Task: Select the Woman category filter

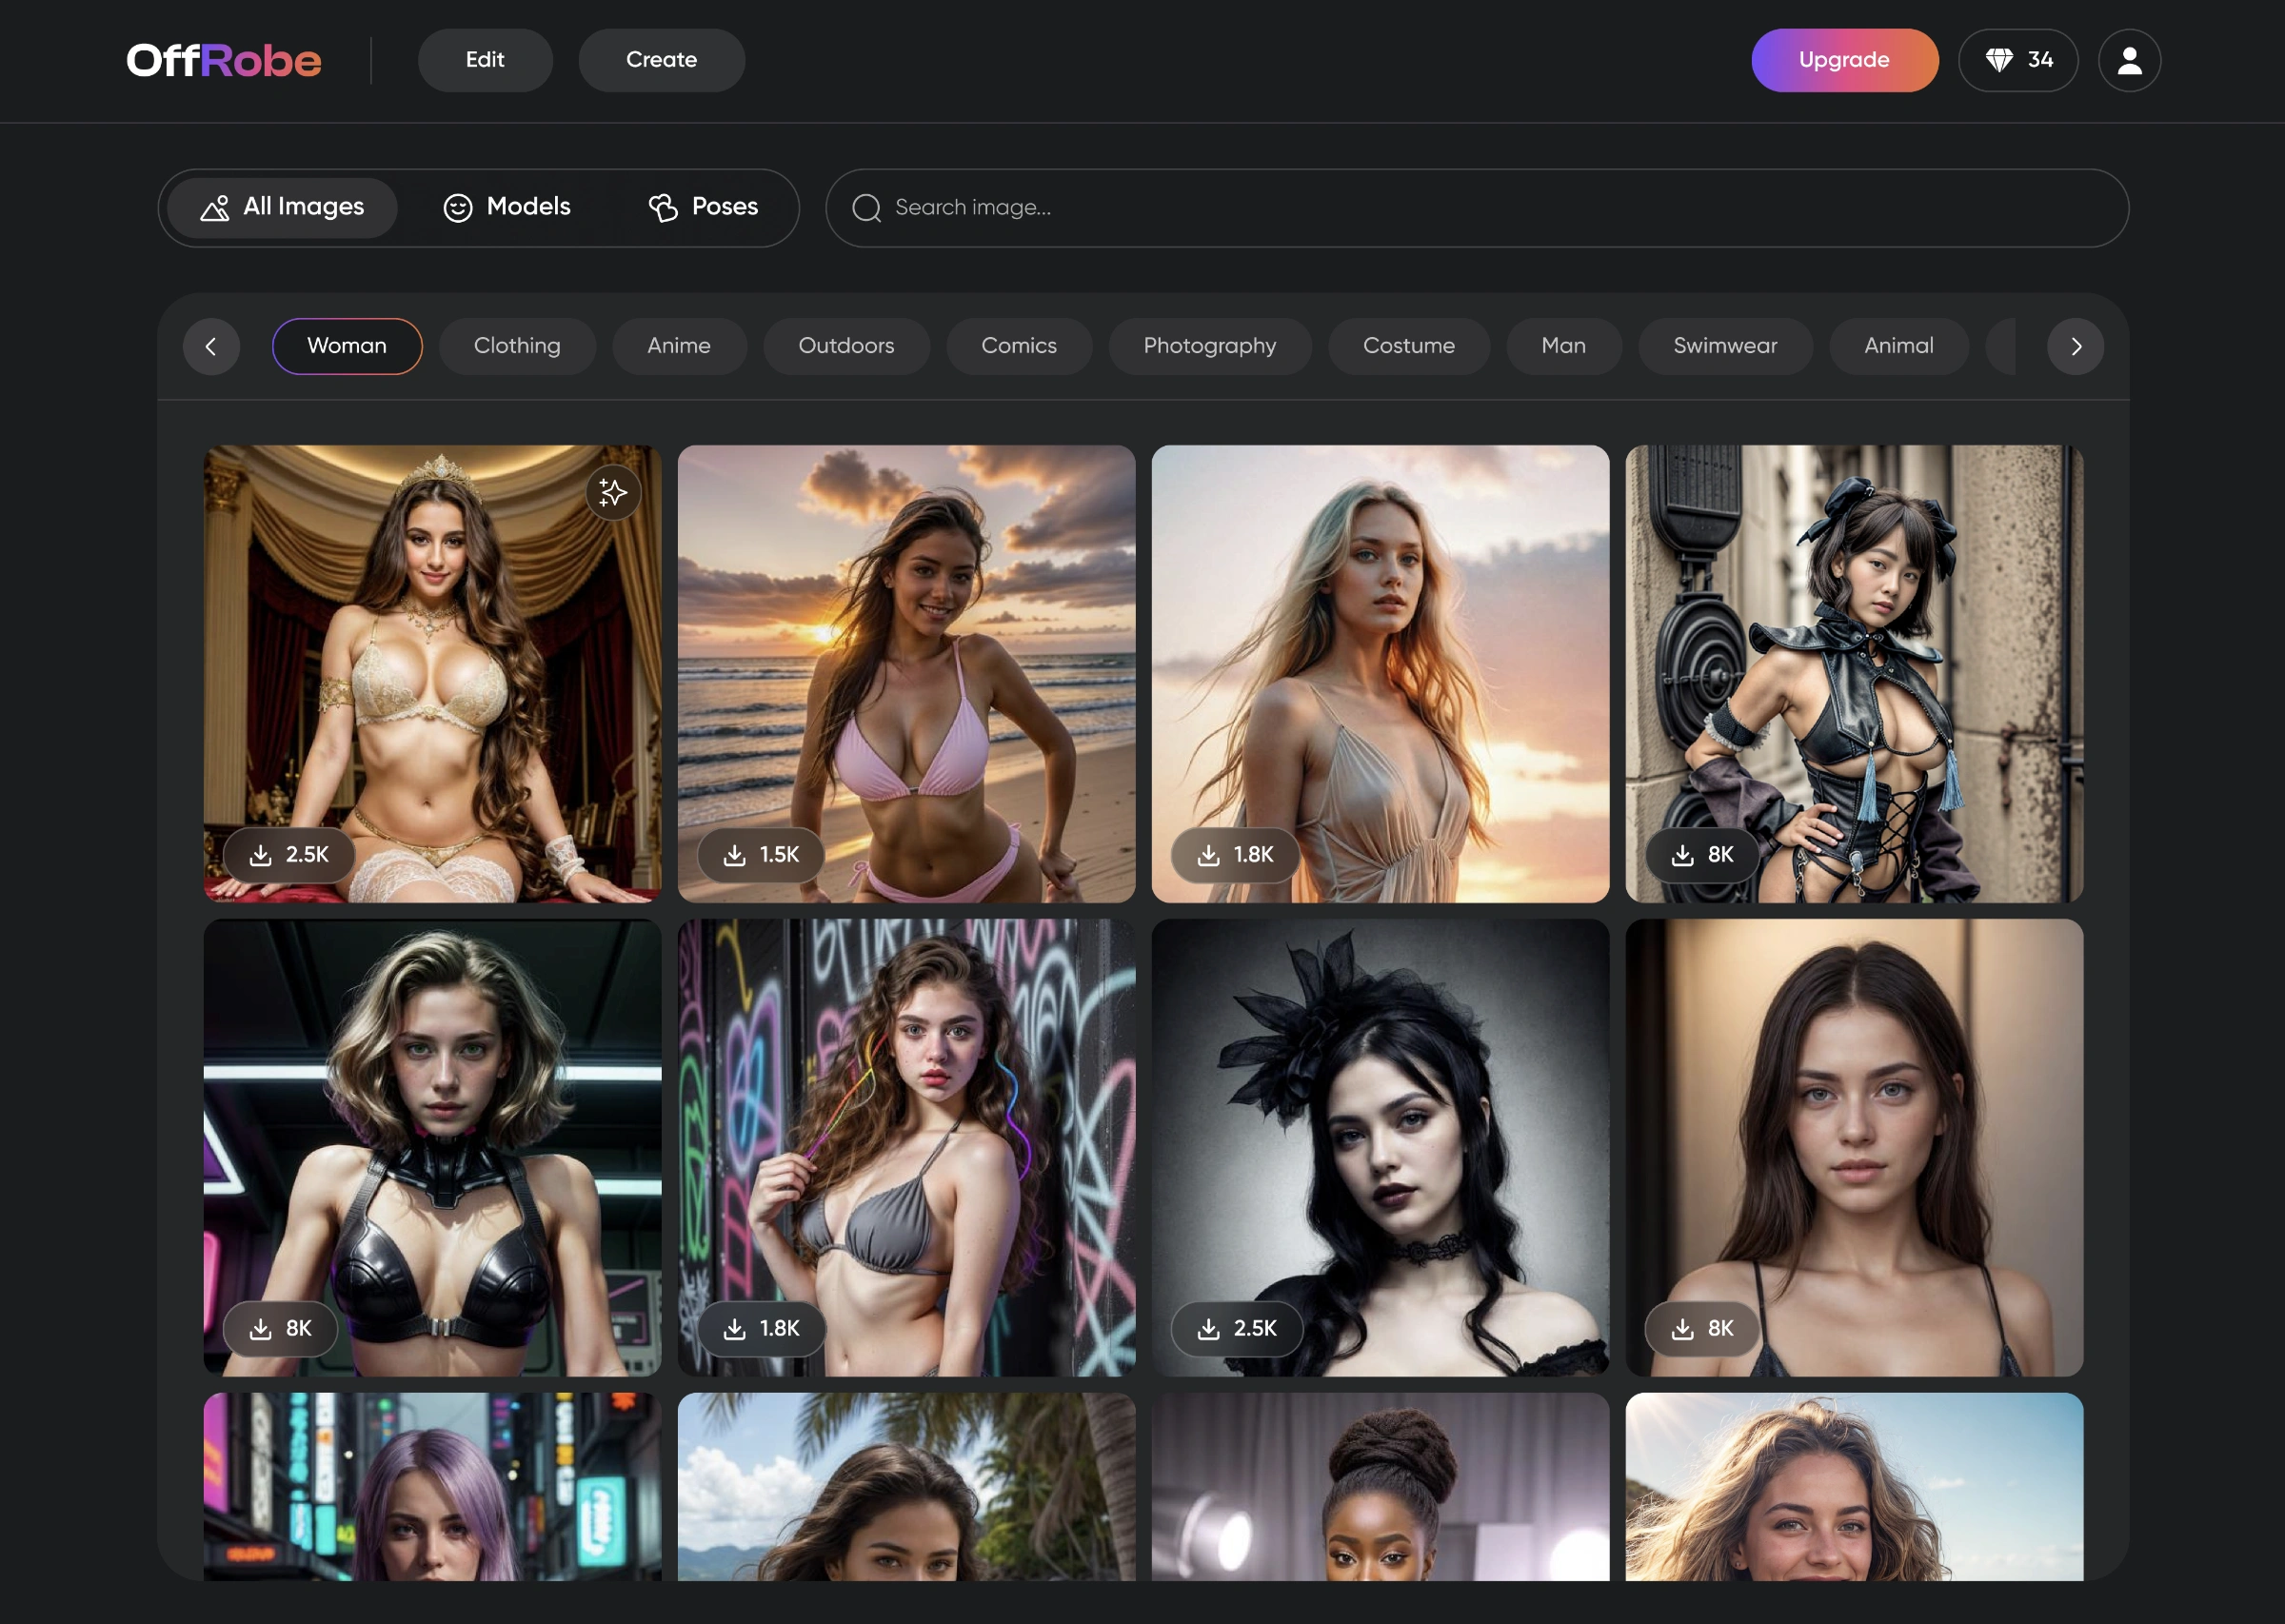Action: coord(346,346)
